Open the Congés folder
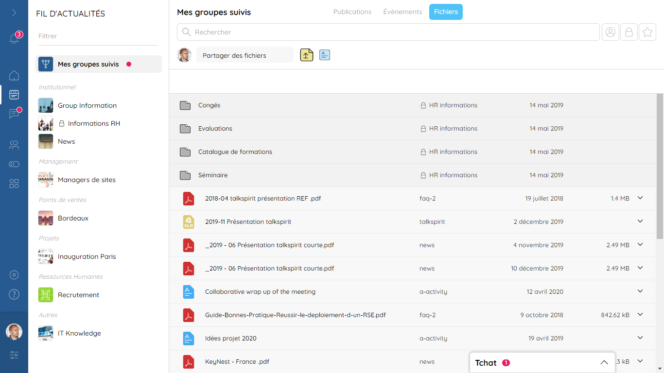The width and height of the screenshot is (664, 373). tap(209, 105)
